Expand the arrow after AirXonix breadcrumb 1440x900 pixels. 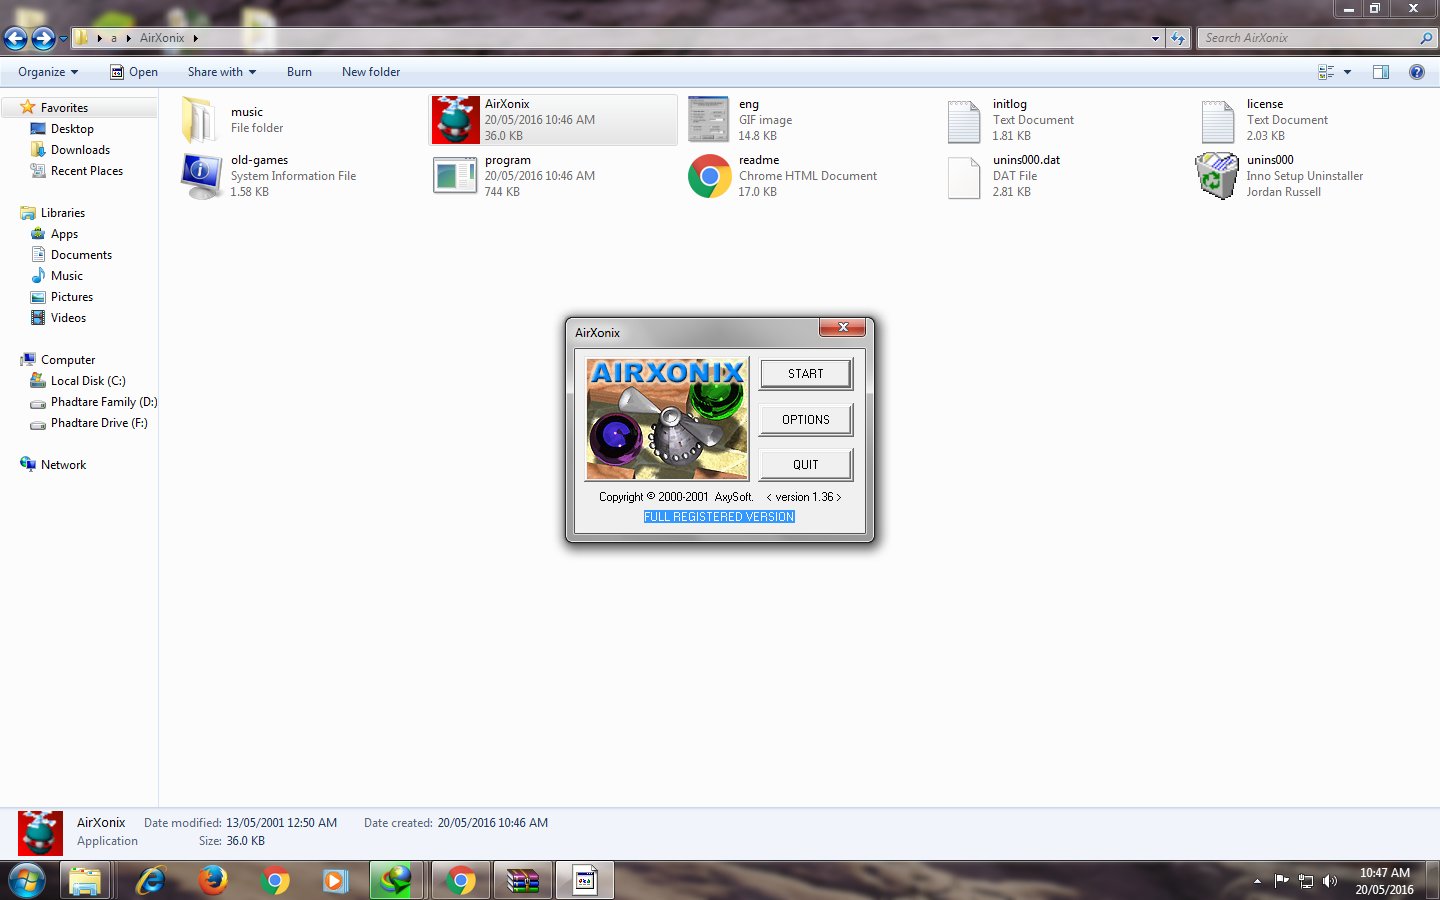(196, 39)
